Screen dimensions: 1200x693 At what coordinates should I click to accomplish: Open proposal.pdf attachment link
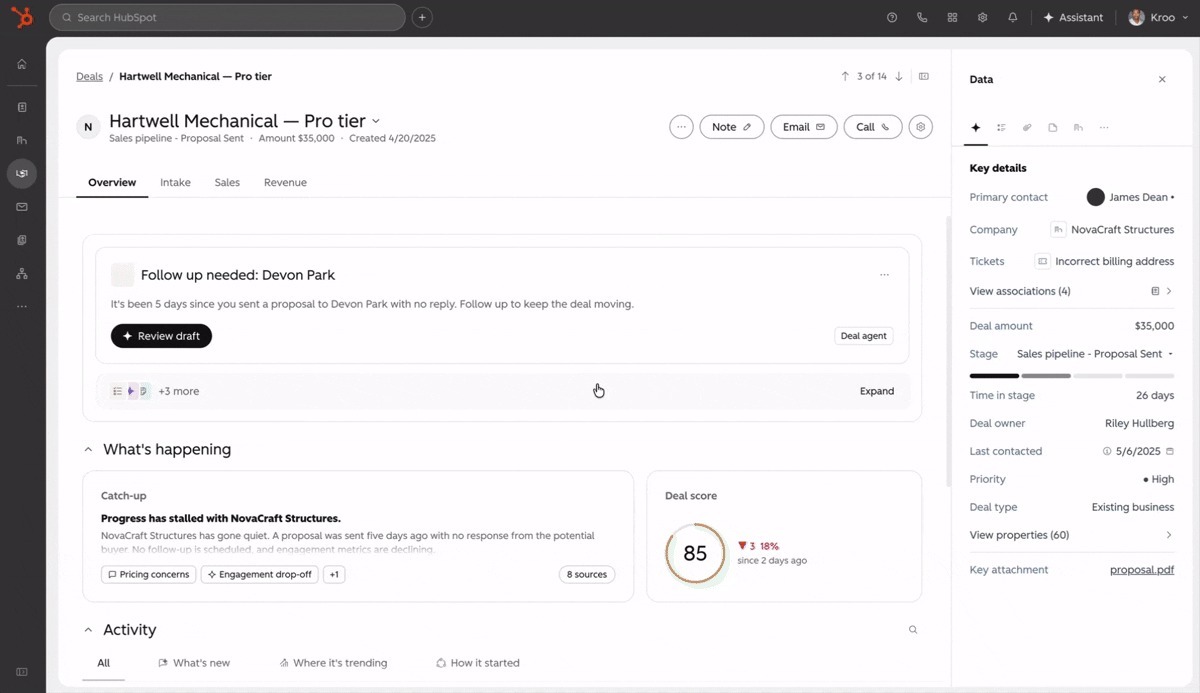tap(1142, 570)
